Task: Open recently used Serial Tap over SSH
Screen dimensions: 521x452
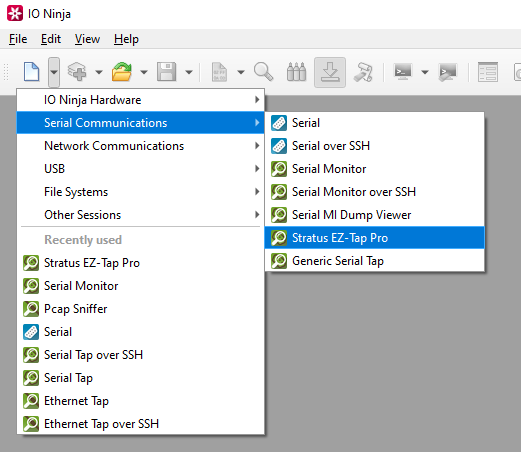Action: point(140,355)
